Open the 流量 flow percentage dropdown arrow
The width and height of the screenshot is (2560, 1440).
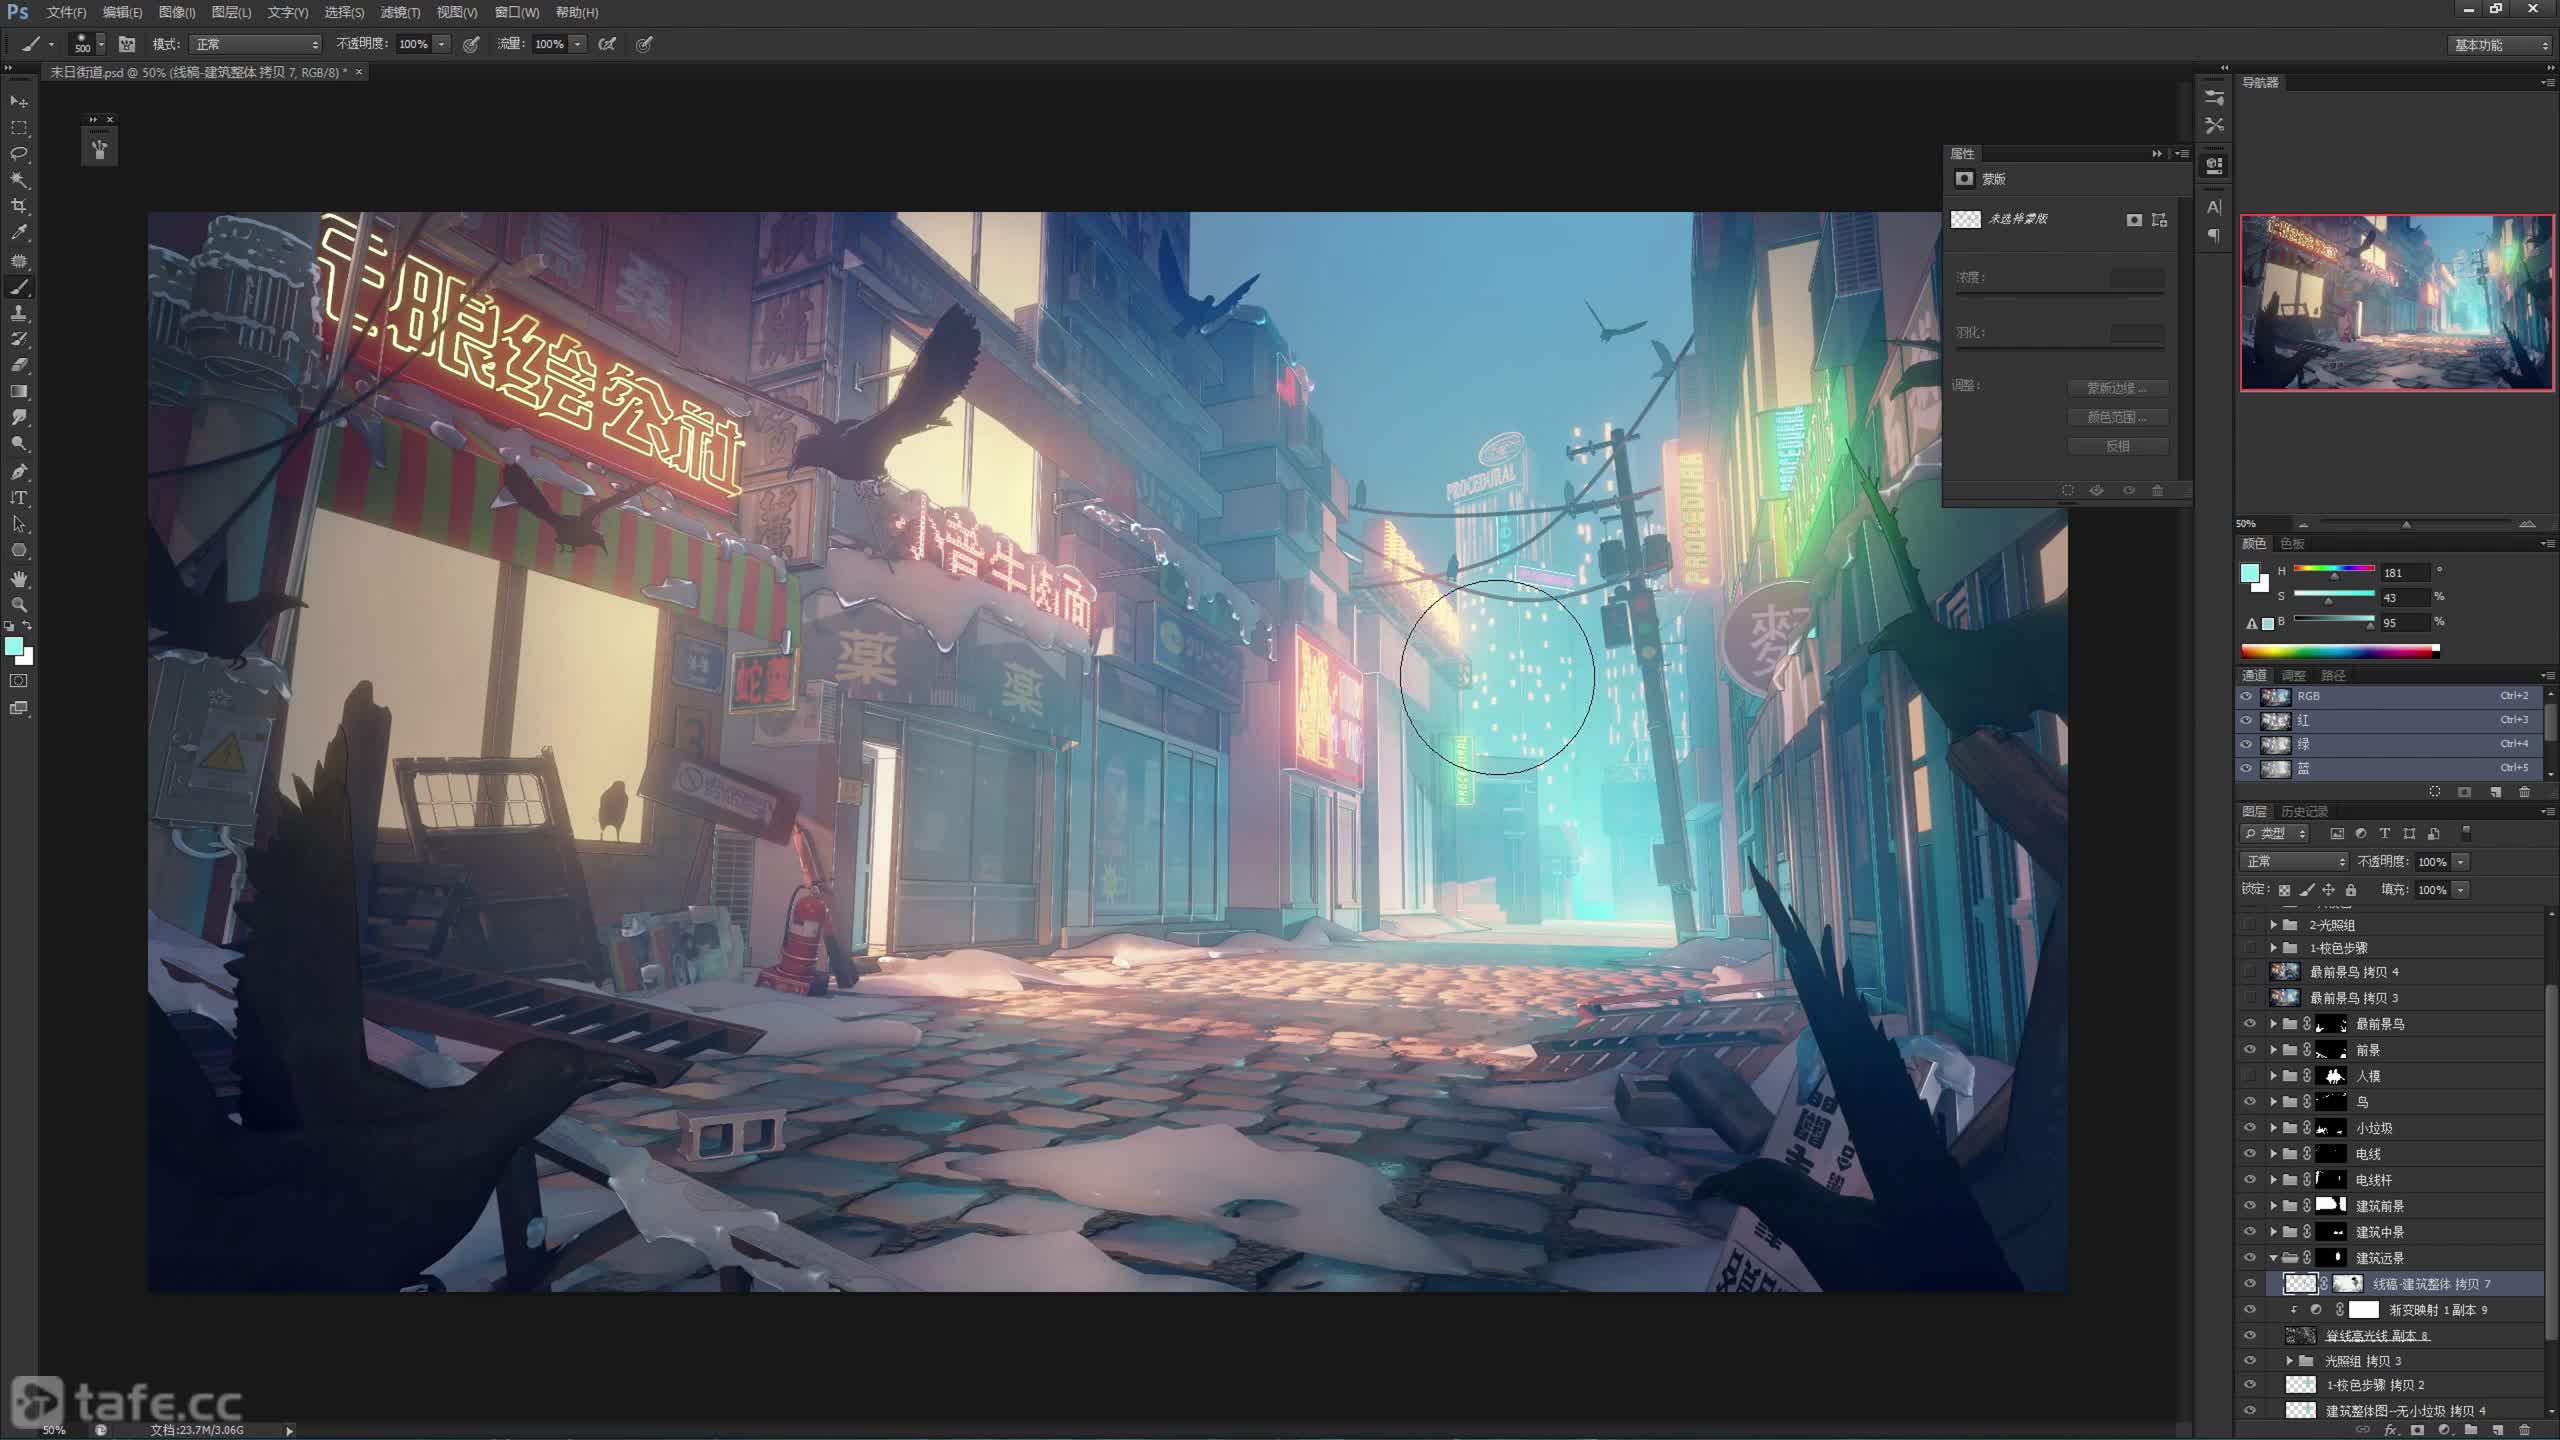[x=578, y=44]
